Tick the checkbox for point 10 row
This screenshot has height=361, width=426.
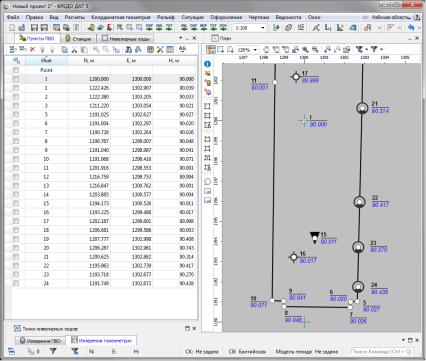click(x=16, y=159)
